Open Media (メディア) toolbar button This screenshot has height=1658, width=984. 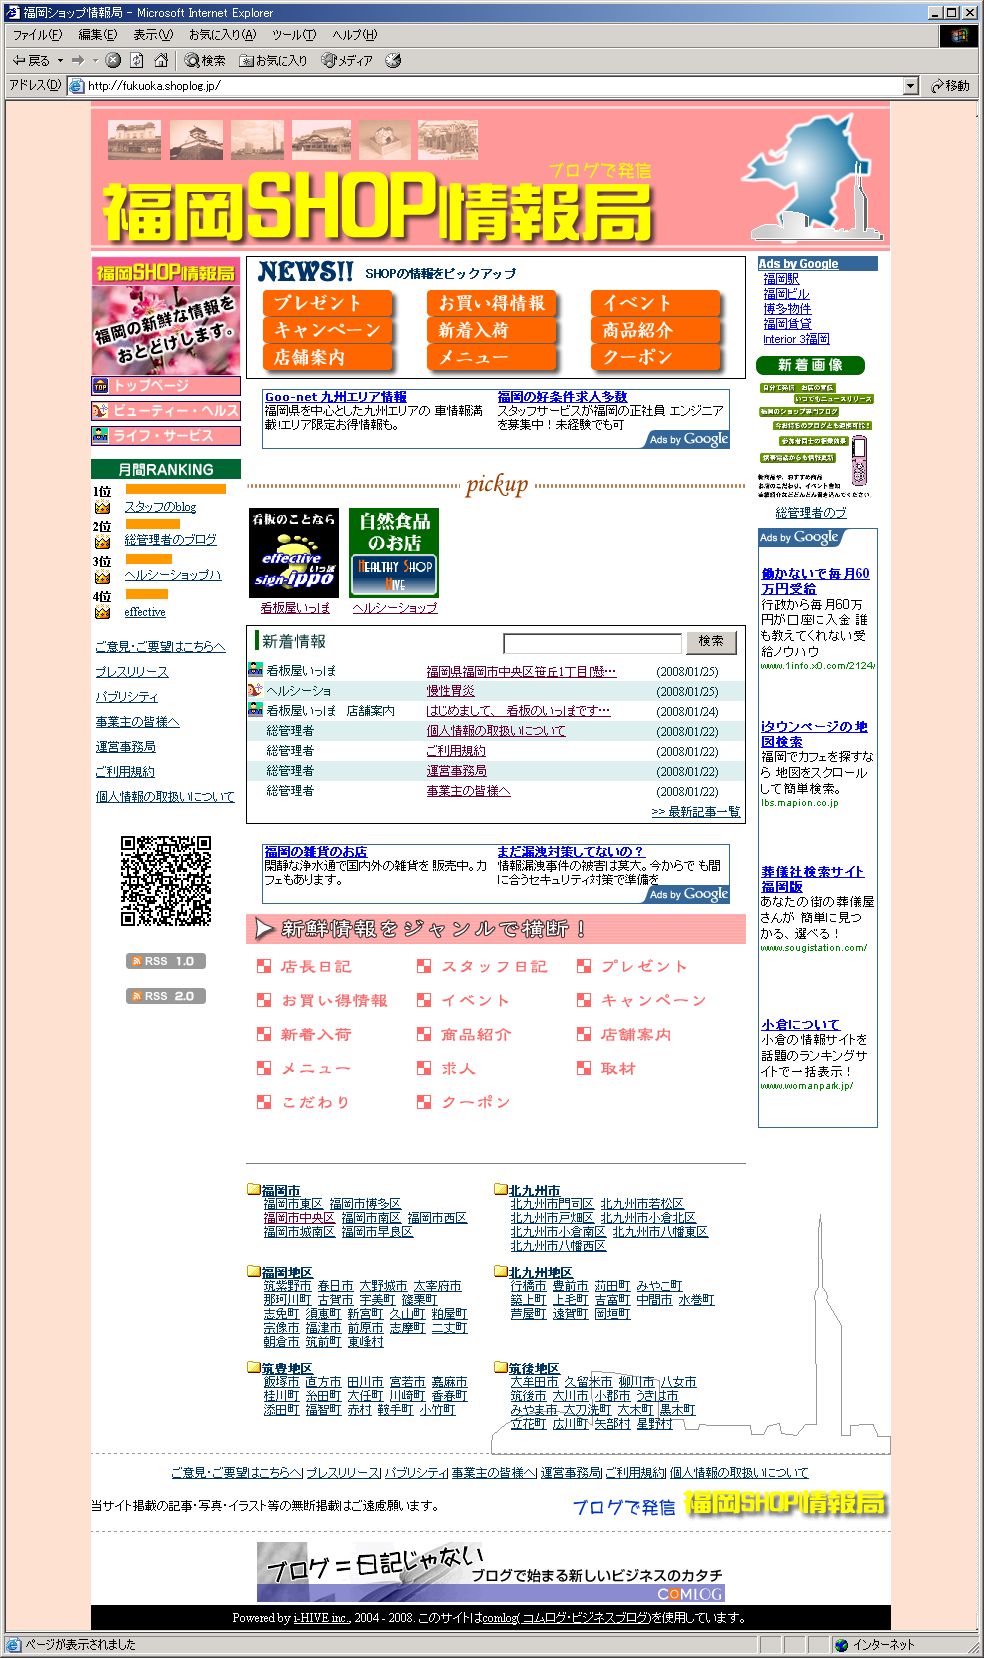point(347,60)
